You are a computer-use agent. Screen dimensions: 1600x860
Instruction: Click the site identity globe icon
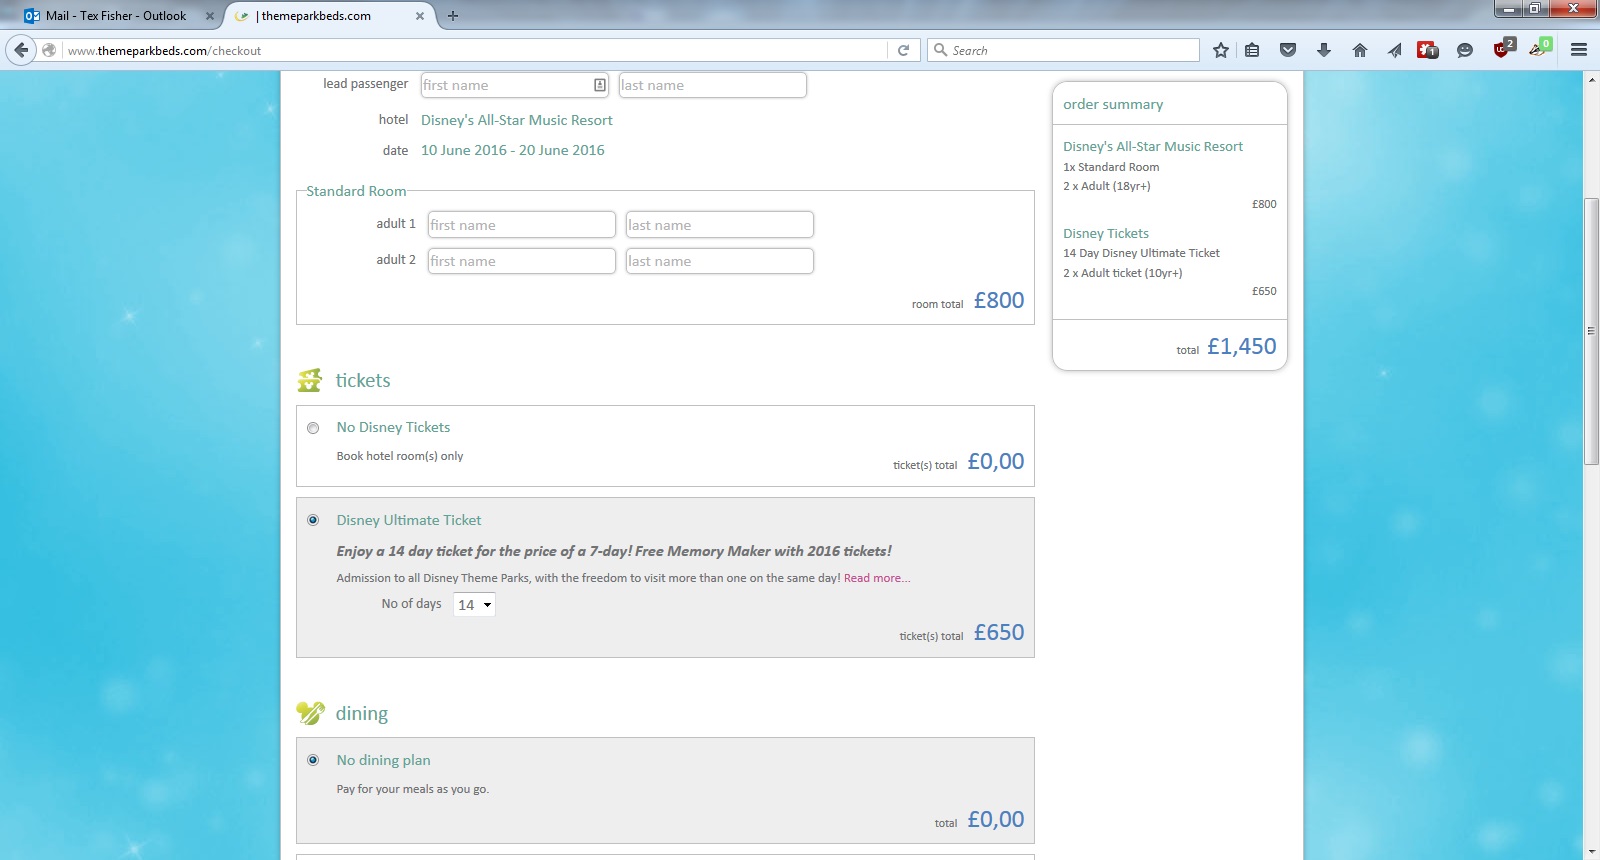pyautogui.click(x=49, y=50)
